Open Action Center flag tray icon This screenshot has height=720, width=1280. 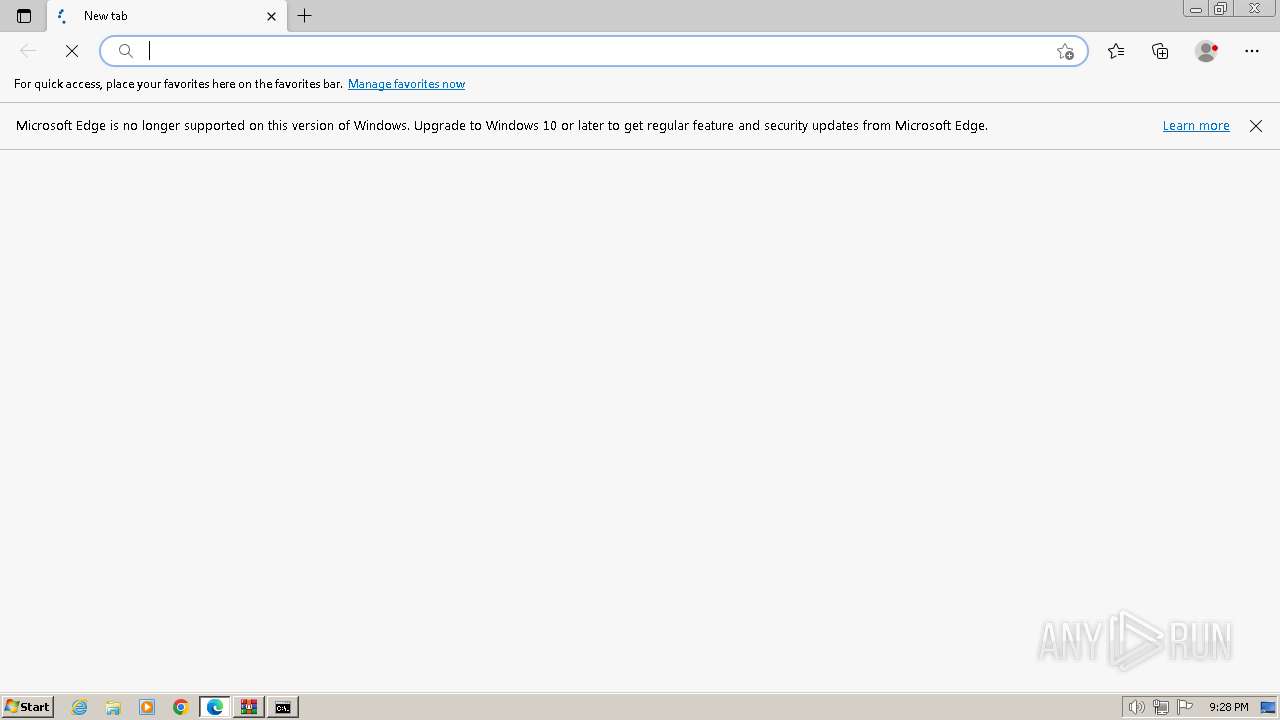coord(1185,707)
